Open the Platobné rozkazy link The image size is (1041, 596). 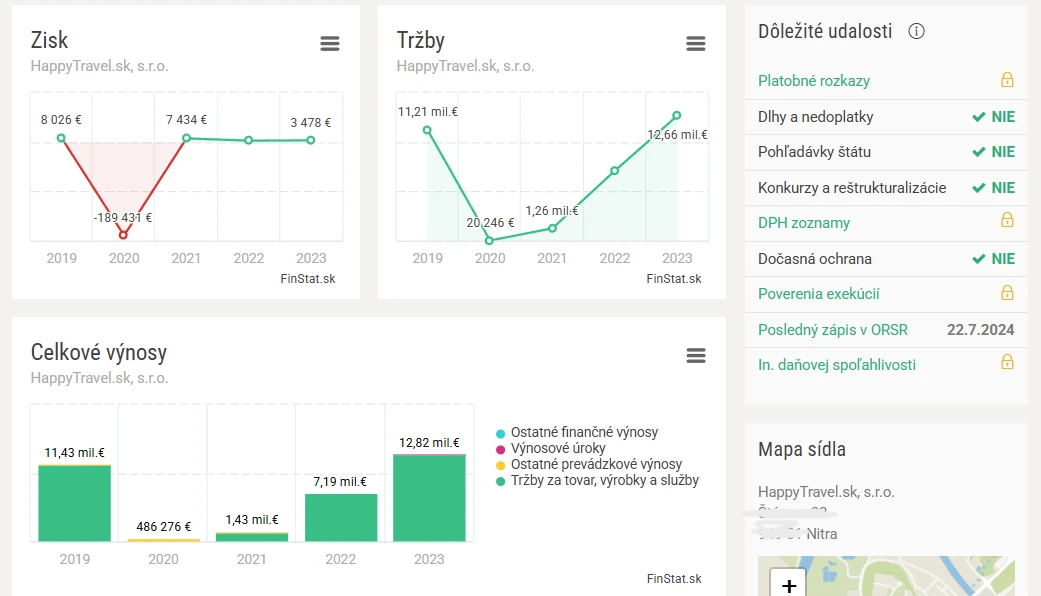click(x=814, y=81)
